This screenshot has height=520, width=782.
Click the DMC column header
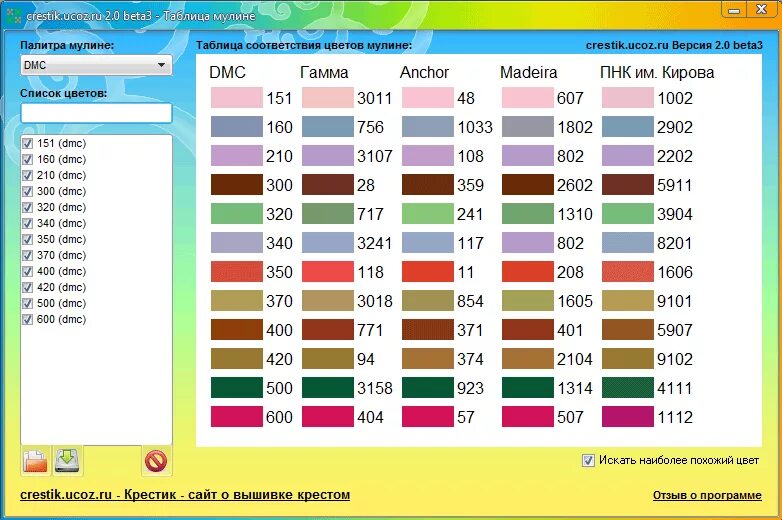pos(227,72)
